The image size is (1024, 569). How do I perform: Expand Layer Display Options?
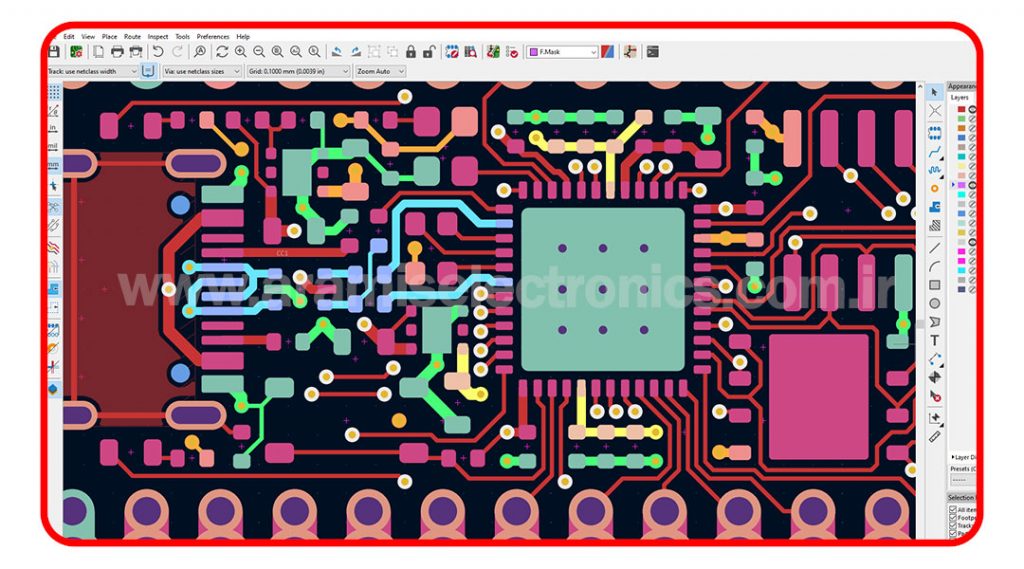[964, 457]
